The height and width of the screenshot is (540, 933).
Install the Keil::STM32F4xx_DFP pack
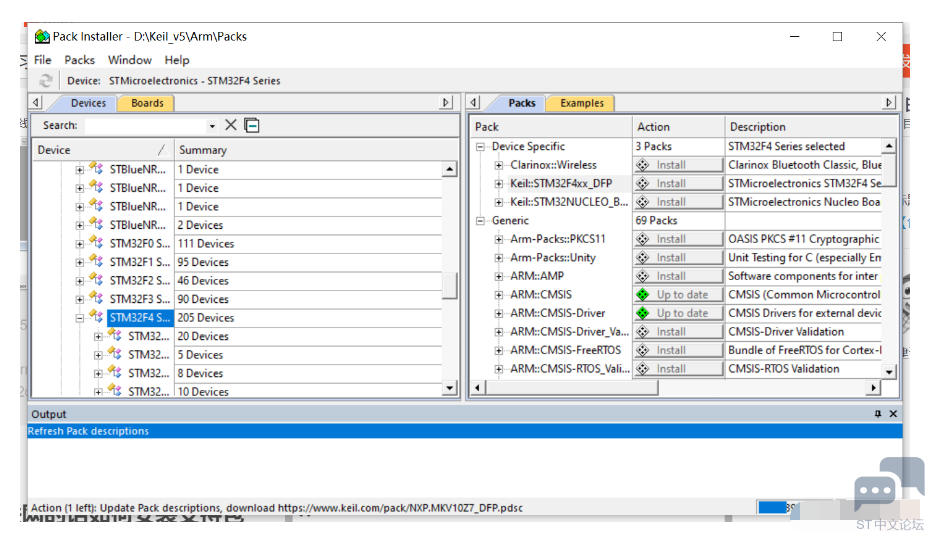tap(678, 183)
